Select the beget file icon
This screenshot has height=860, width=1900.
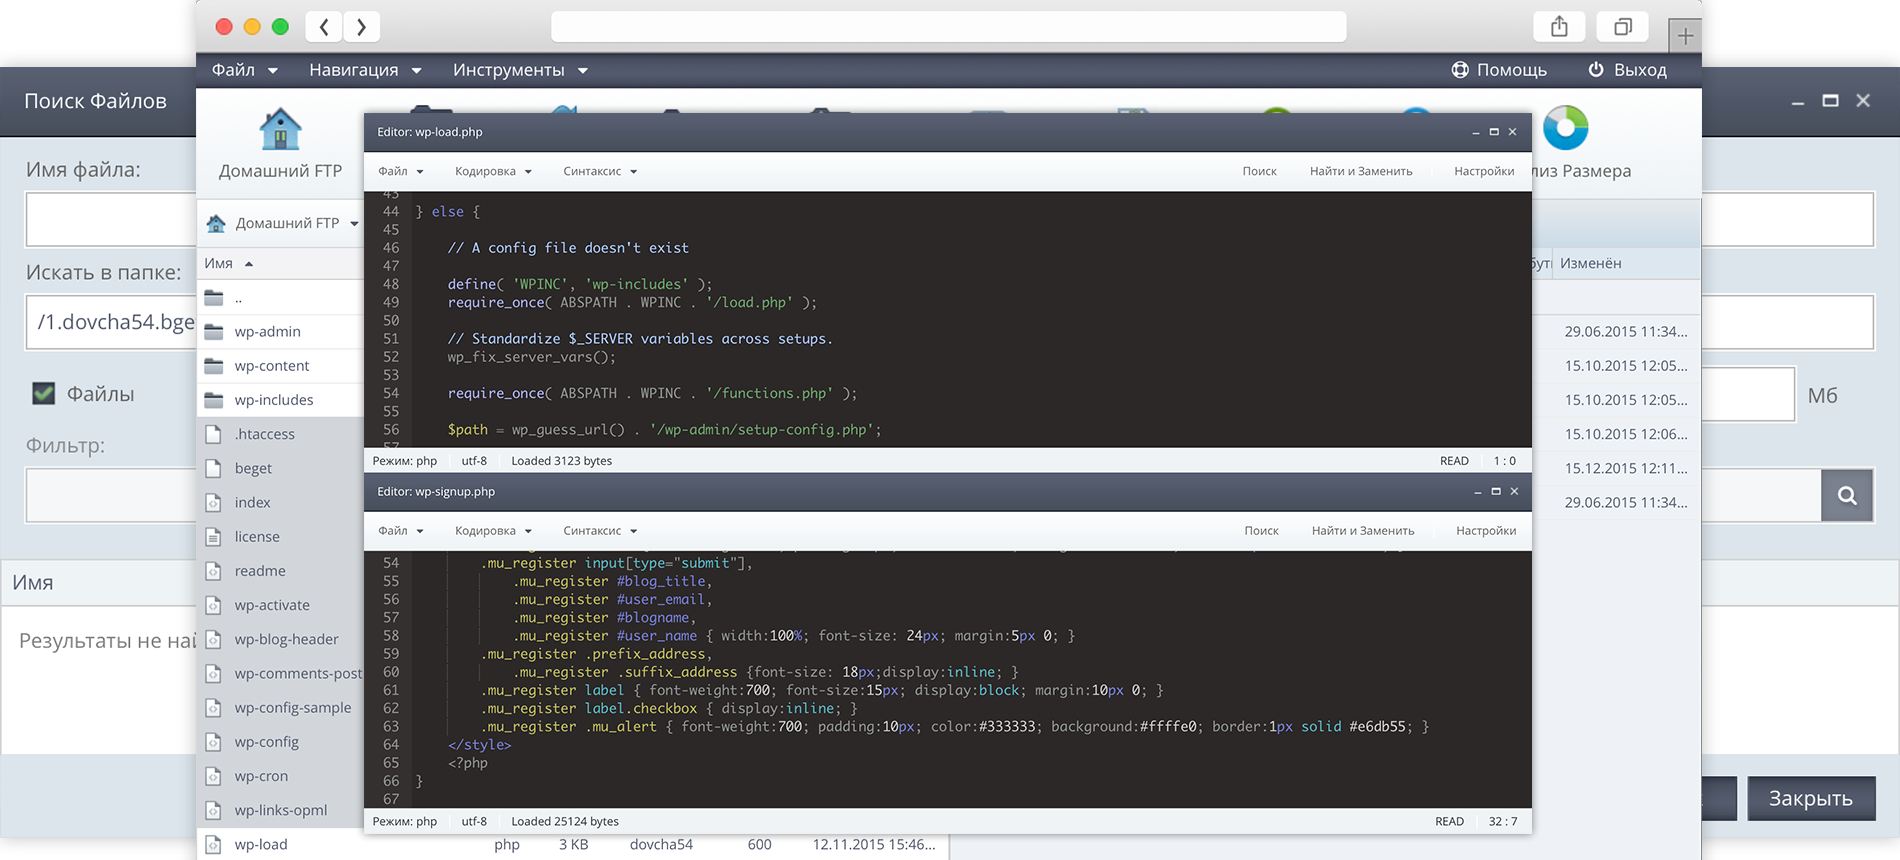(213, 468)
